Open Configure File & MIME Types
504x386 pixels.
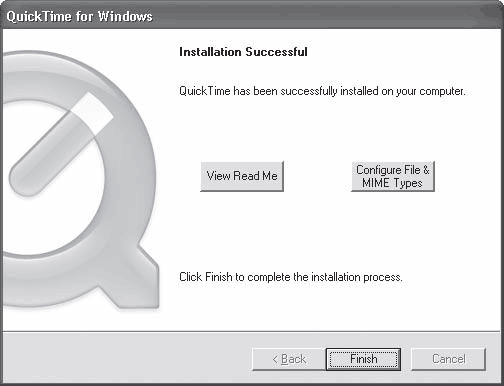click(x=393, y=176)
